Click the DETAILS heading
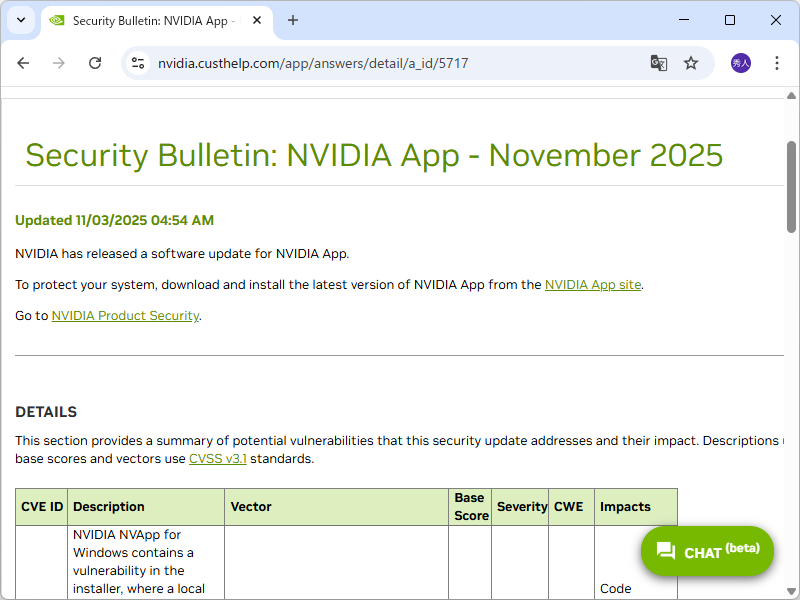The height and width of the screenshot is (600, 800). (x=46, y=412)
